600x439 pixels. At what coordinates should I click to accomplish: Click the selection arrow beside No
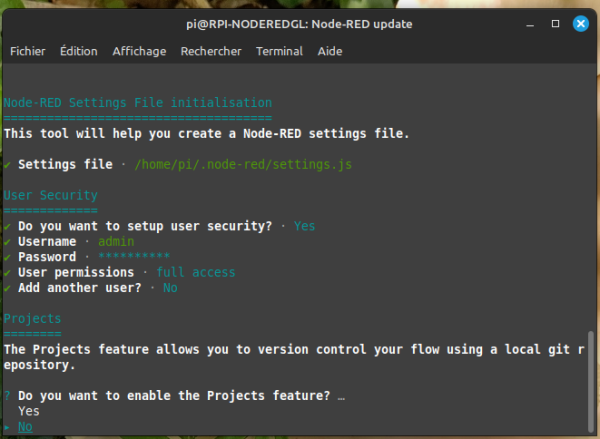[x=7, y=427]
